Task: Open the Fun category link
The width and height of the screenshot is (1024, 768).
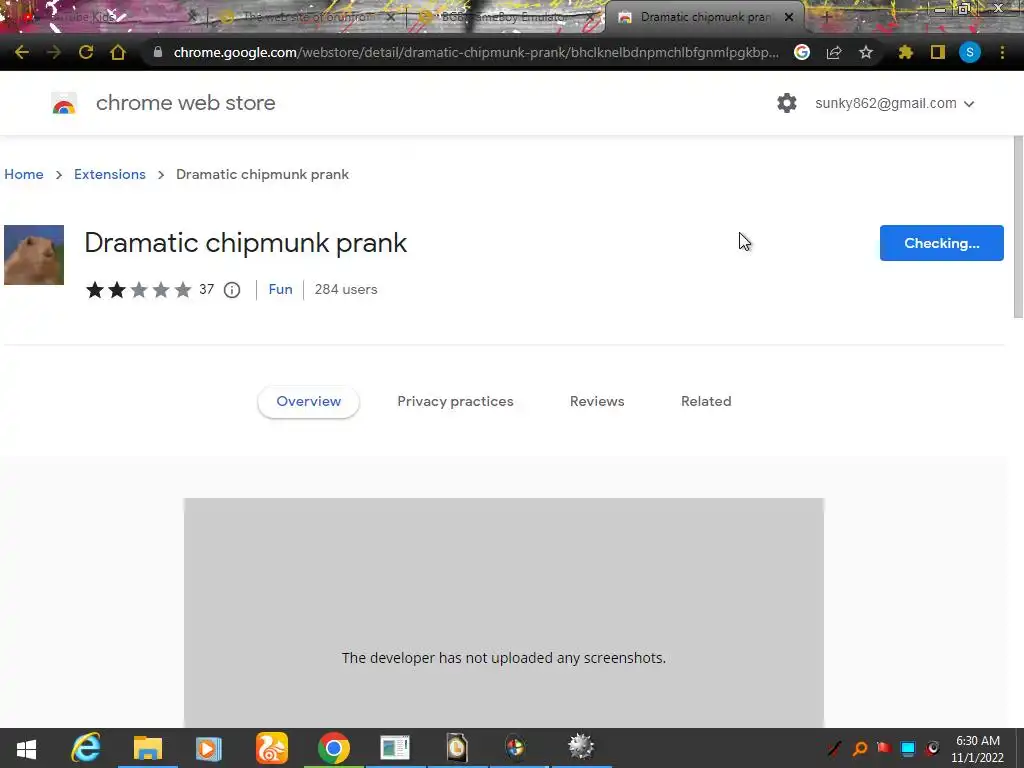Action: tap(280, 289)
